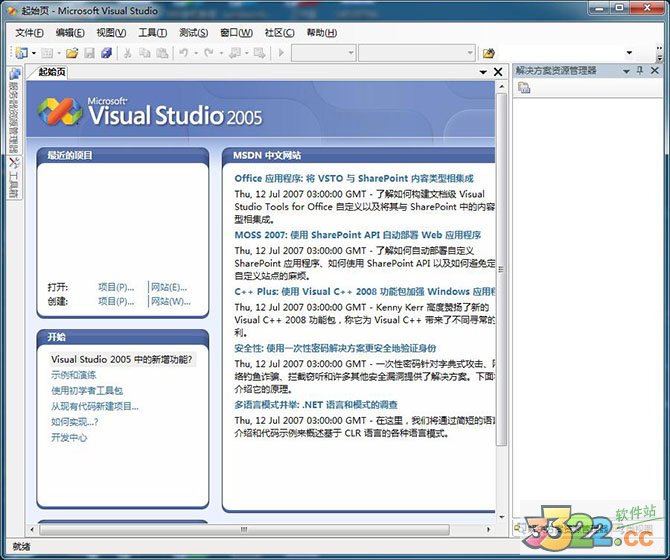Open the 文件(F) menu

tap(30, 32)
